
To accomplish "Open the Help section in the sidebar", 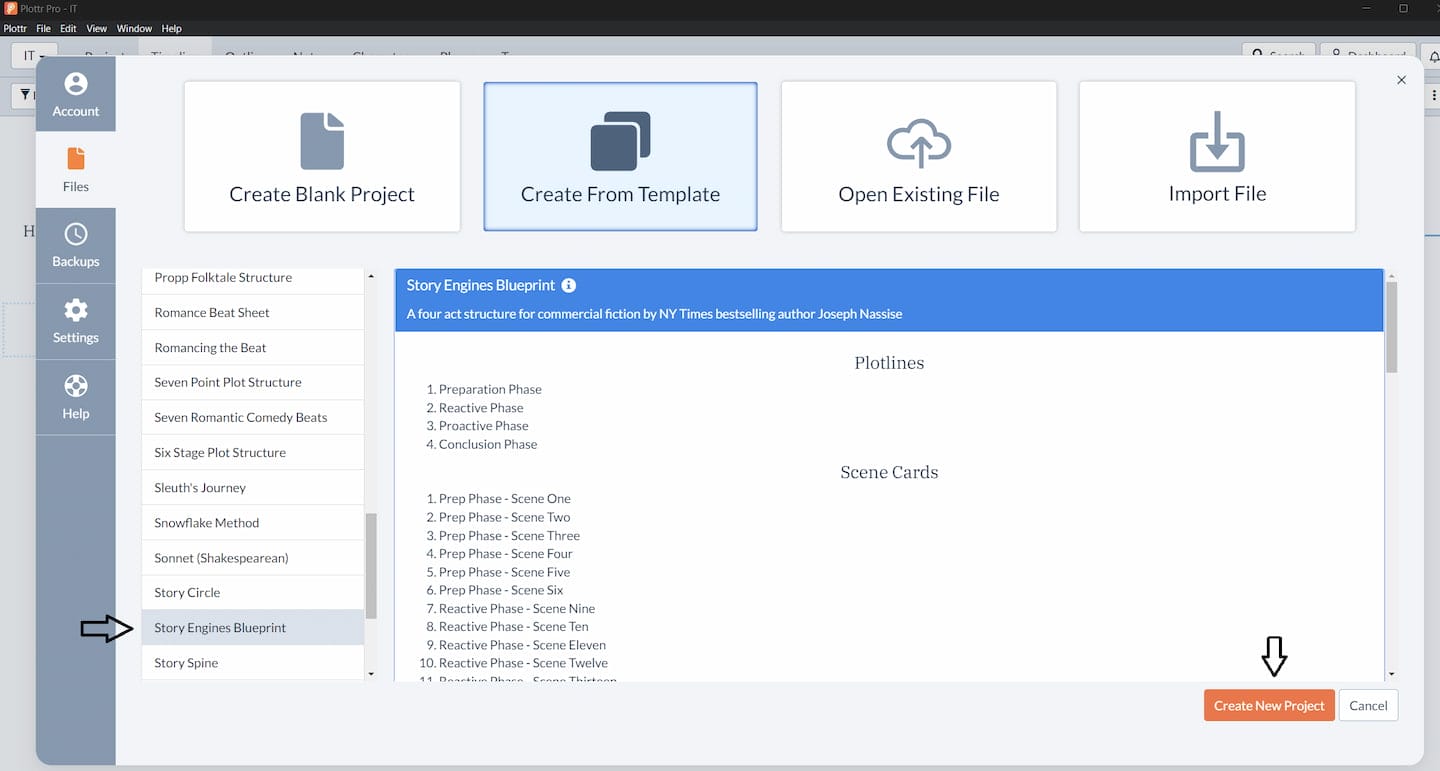I will [x=75, y=396].
